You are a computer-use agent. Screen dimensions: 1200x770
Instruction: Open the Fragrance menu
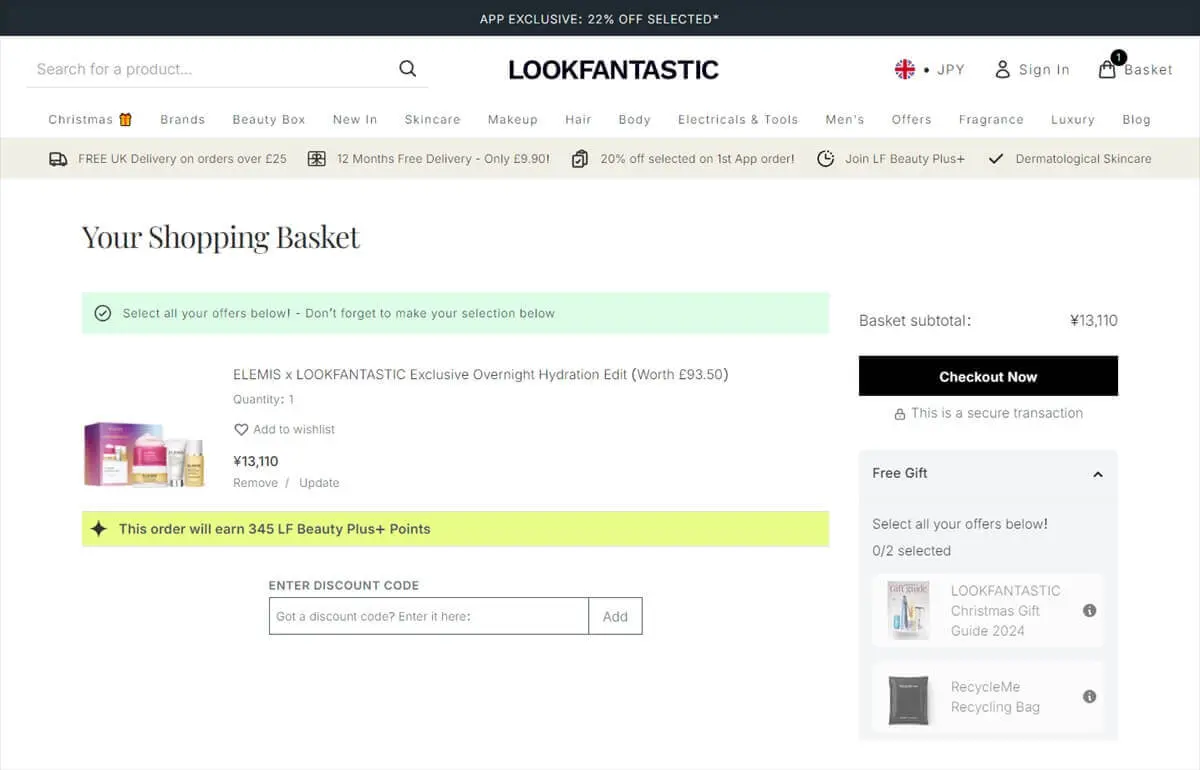[991, 119]
